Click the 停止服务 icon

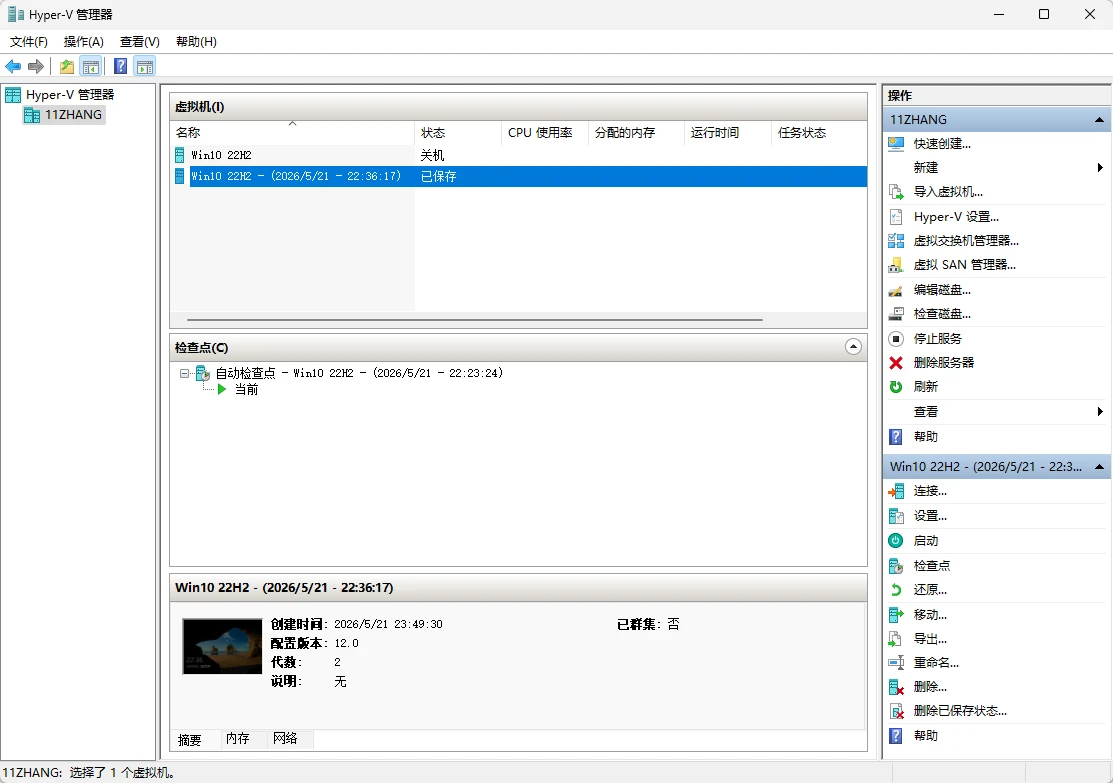[896, 339]
